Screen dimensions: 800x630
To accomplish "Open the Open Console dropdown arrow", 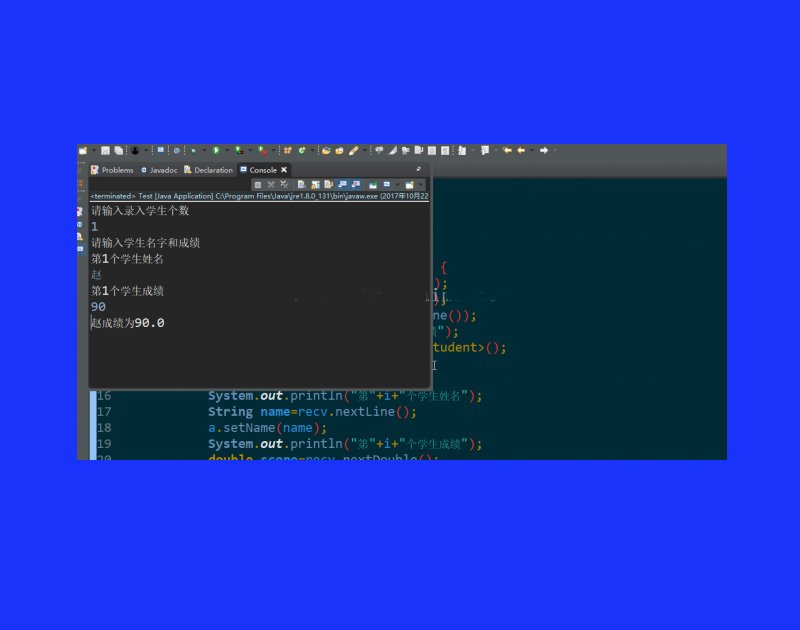I will tap(420, 185).
